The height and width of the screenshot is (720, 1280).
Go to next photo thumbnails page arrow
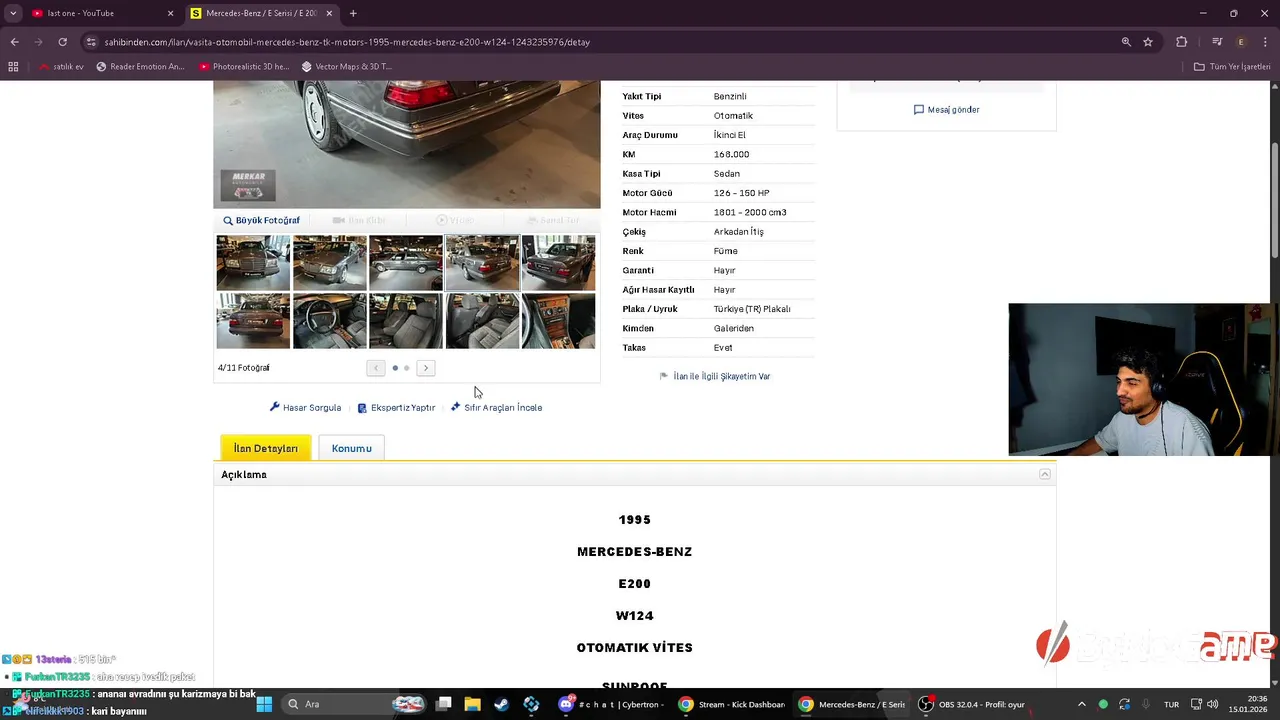[426, 368]
